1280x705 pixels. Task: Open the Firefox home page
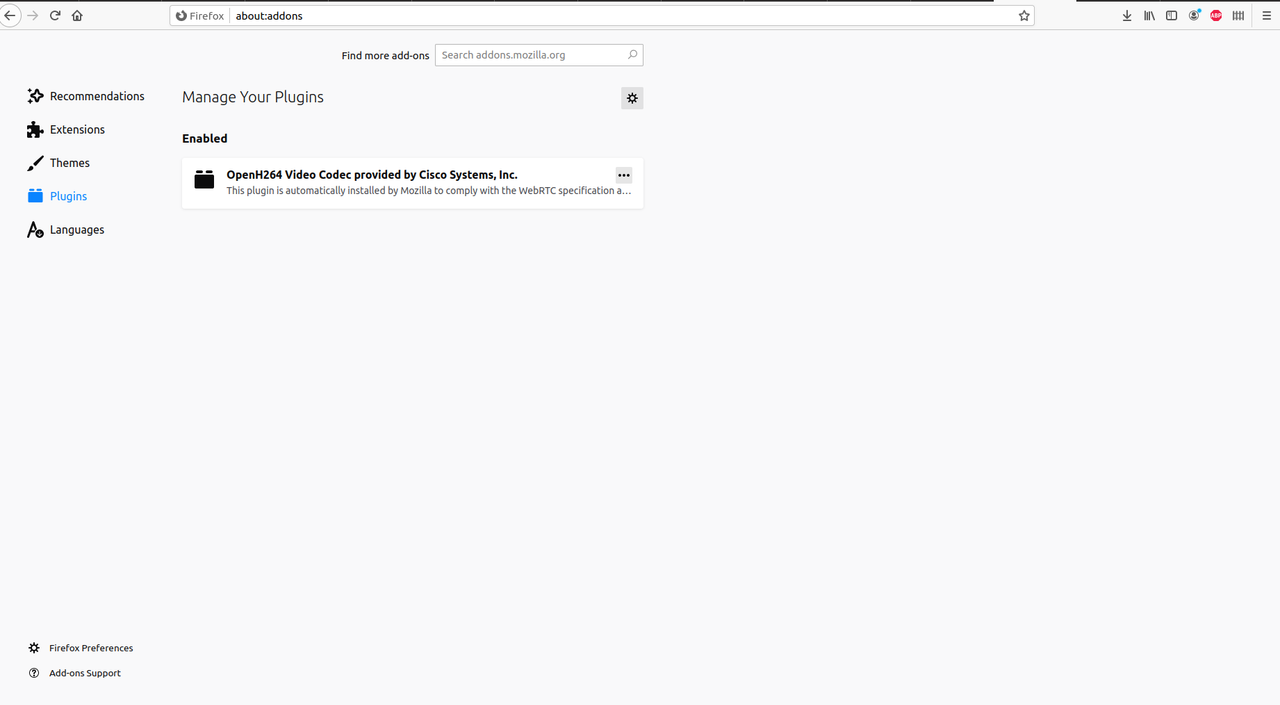point(77,16)
